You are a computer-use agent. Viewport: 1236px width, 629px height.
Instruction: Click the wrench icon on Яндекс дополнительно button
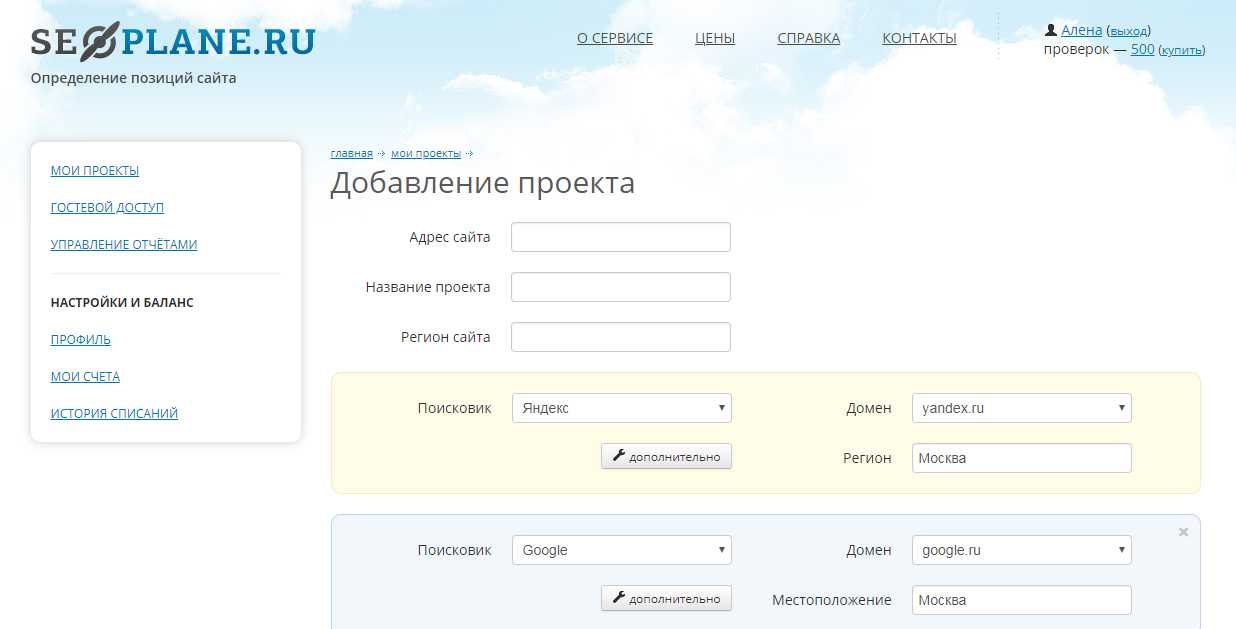pyautogui.click(x=620, y=456)
